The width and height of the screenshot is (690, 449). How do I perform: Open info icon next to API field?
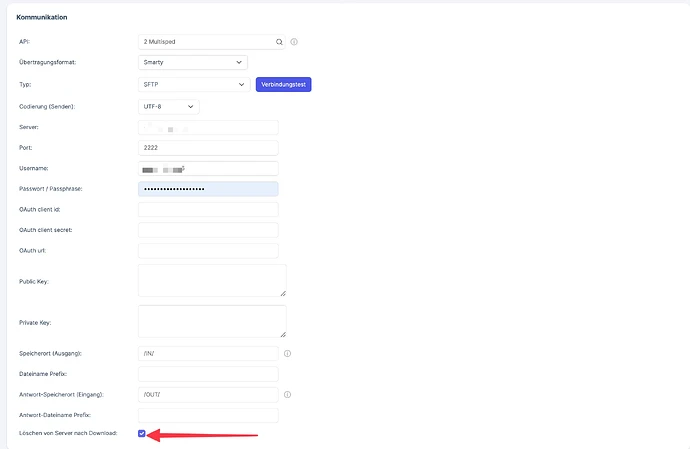tap(294, 42)
